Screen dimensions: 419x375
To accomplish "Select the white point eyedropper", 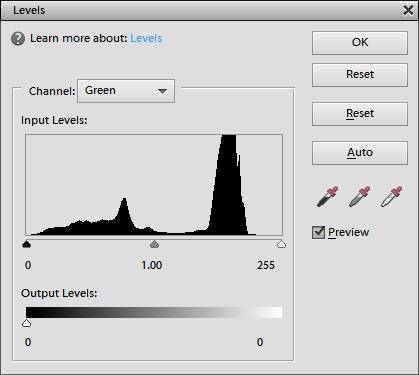I will pos(391,197).
